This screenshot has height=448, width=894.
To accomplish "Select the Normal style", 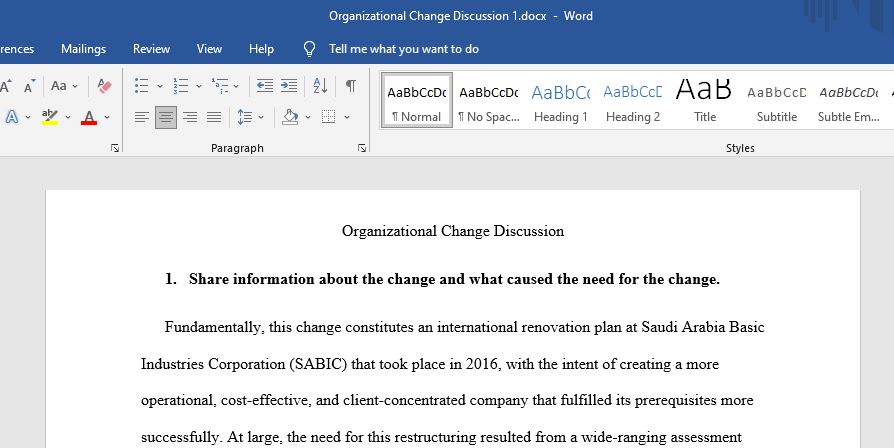I will pyautogui.click(x=417, y=100).
